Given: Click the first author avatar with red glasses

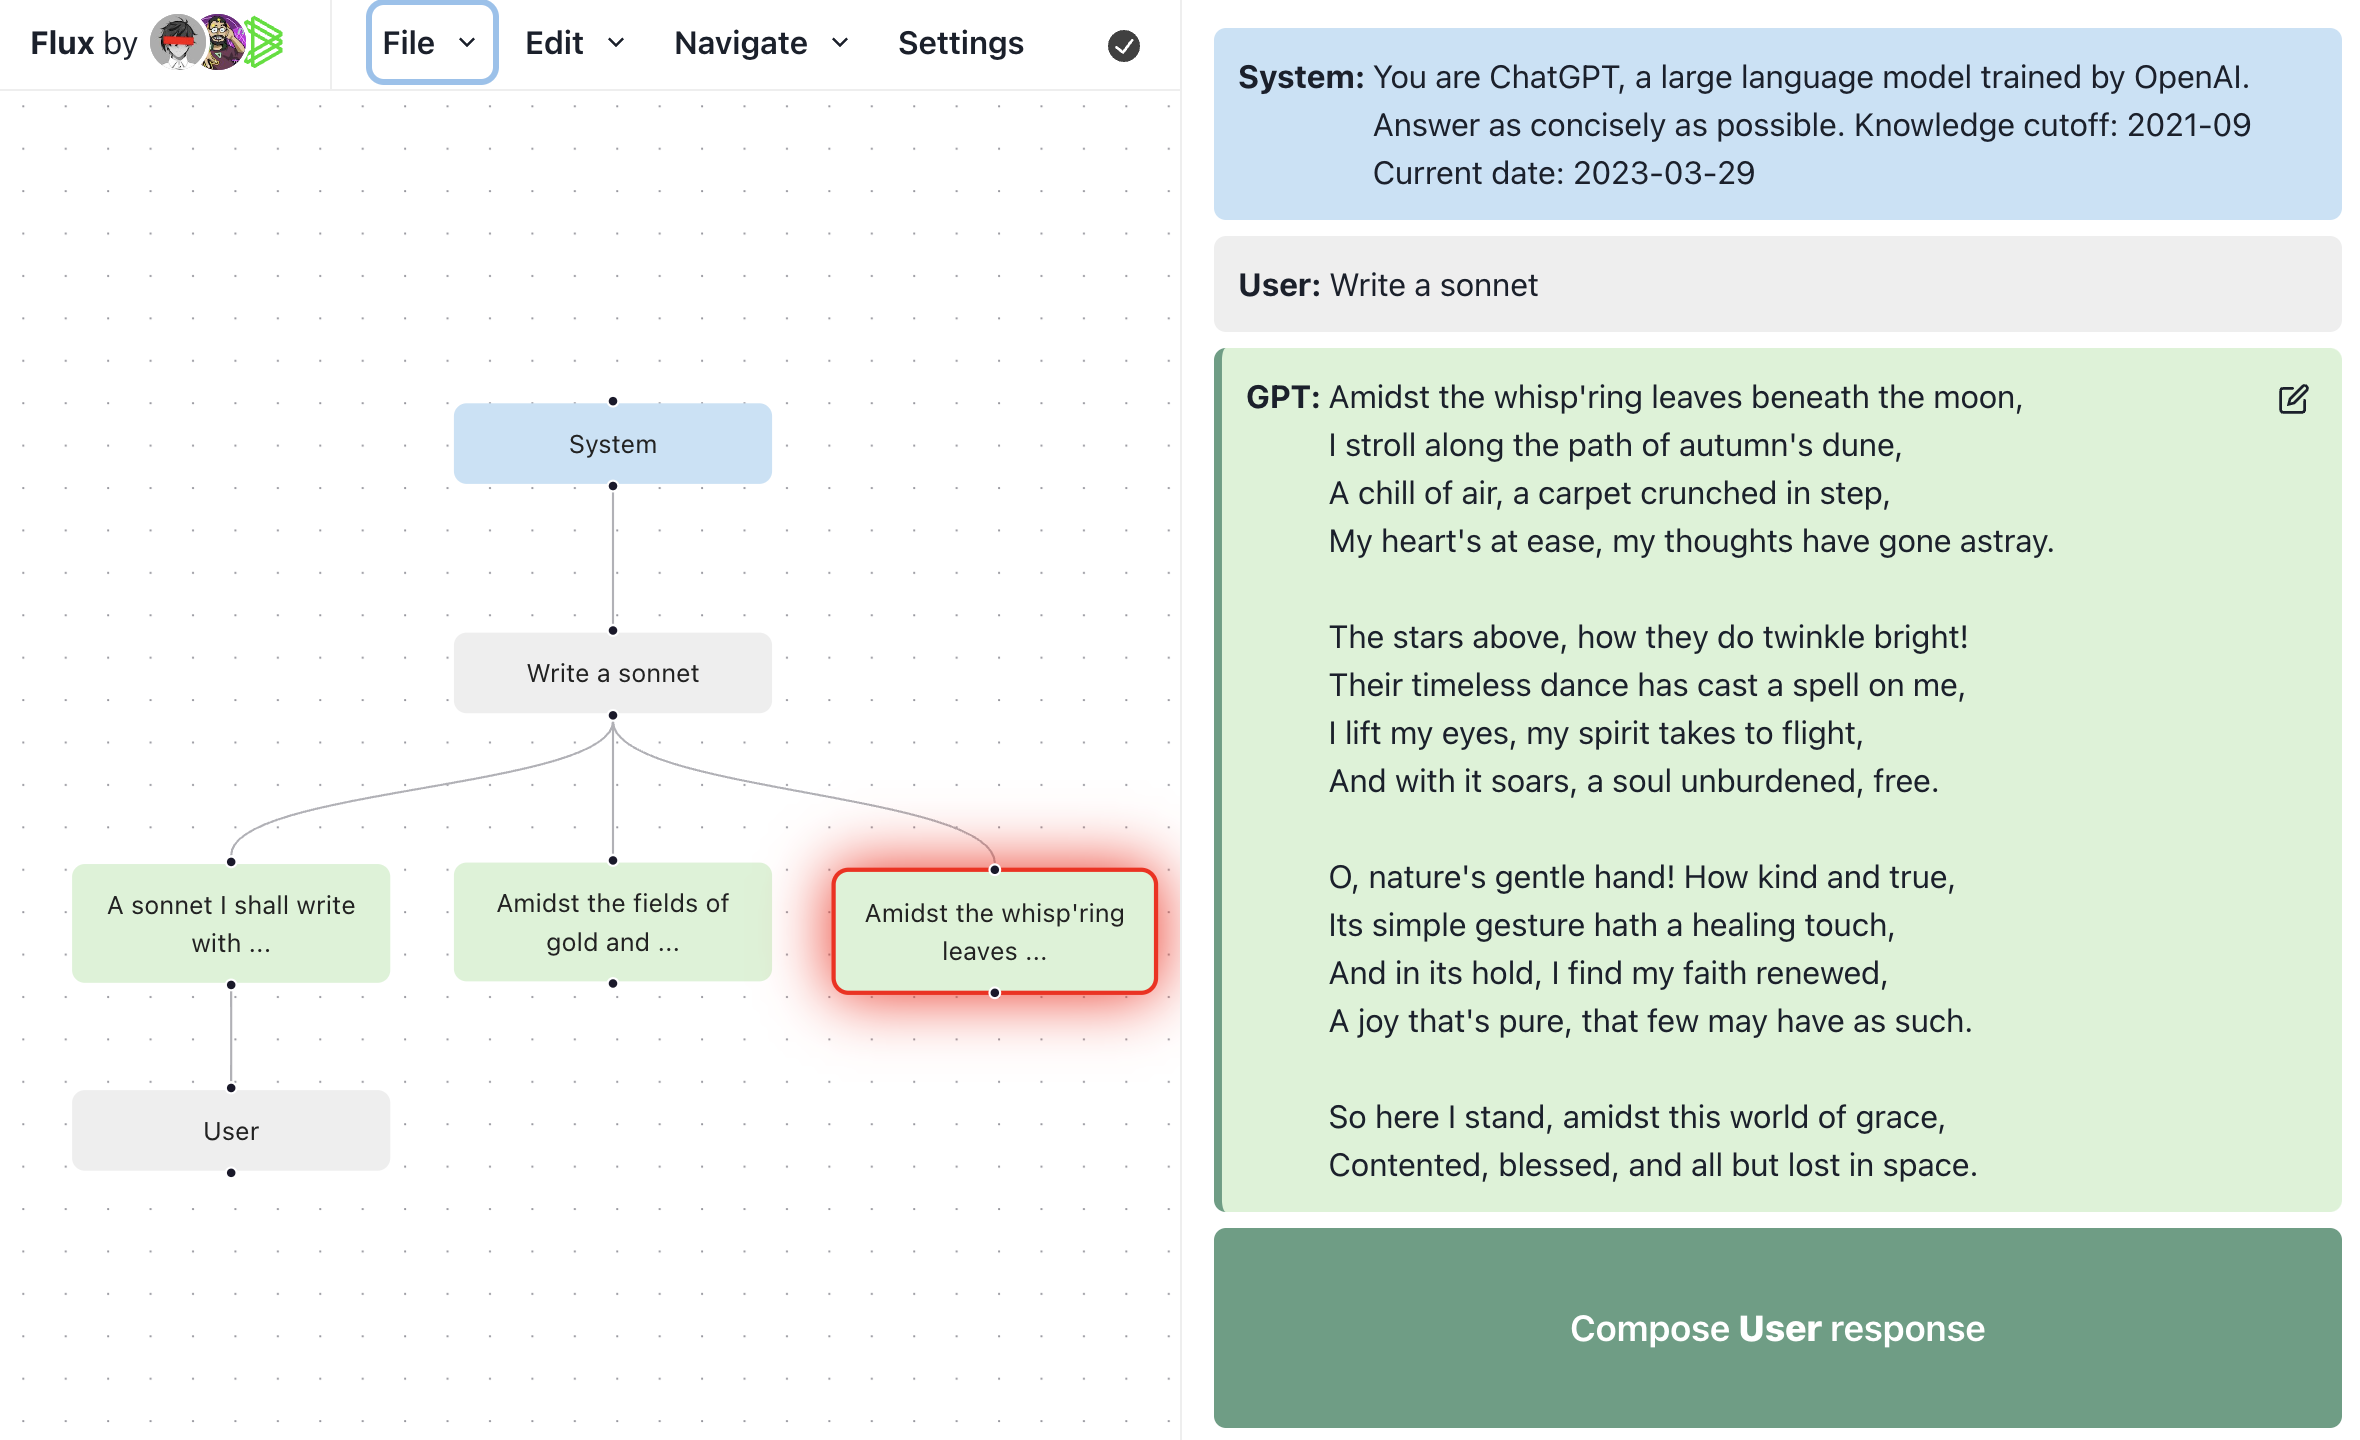Looking at the screenshot, I should tap(177, 43).
